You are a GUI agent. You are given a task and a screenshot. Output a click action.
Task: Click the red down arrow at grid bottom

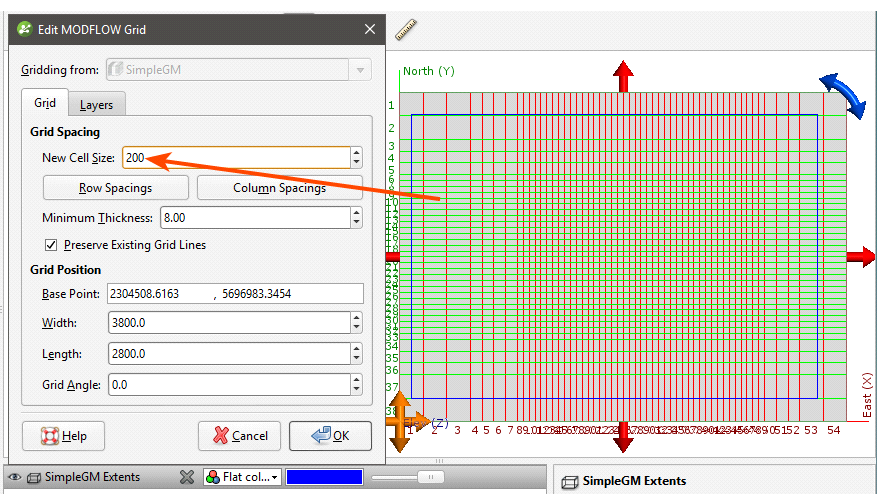pos(623,439)
